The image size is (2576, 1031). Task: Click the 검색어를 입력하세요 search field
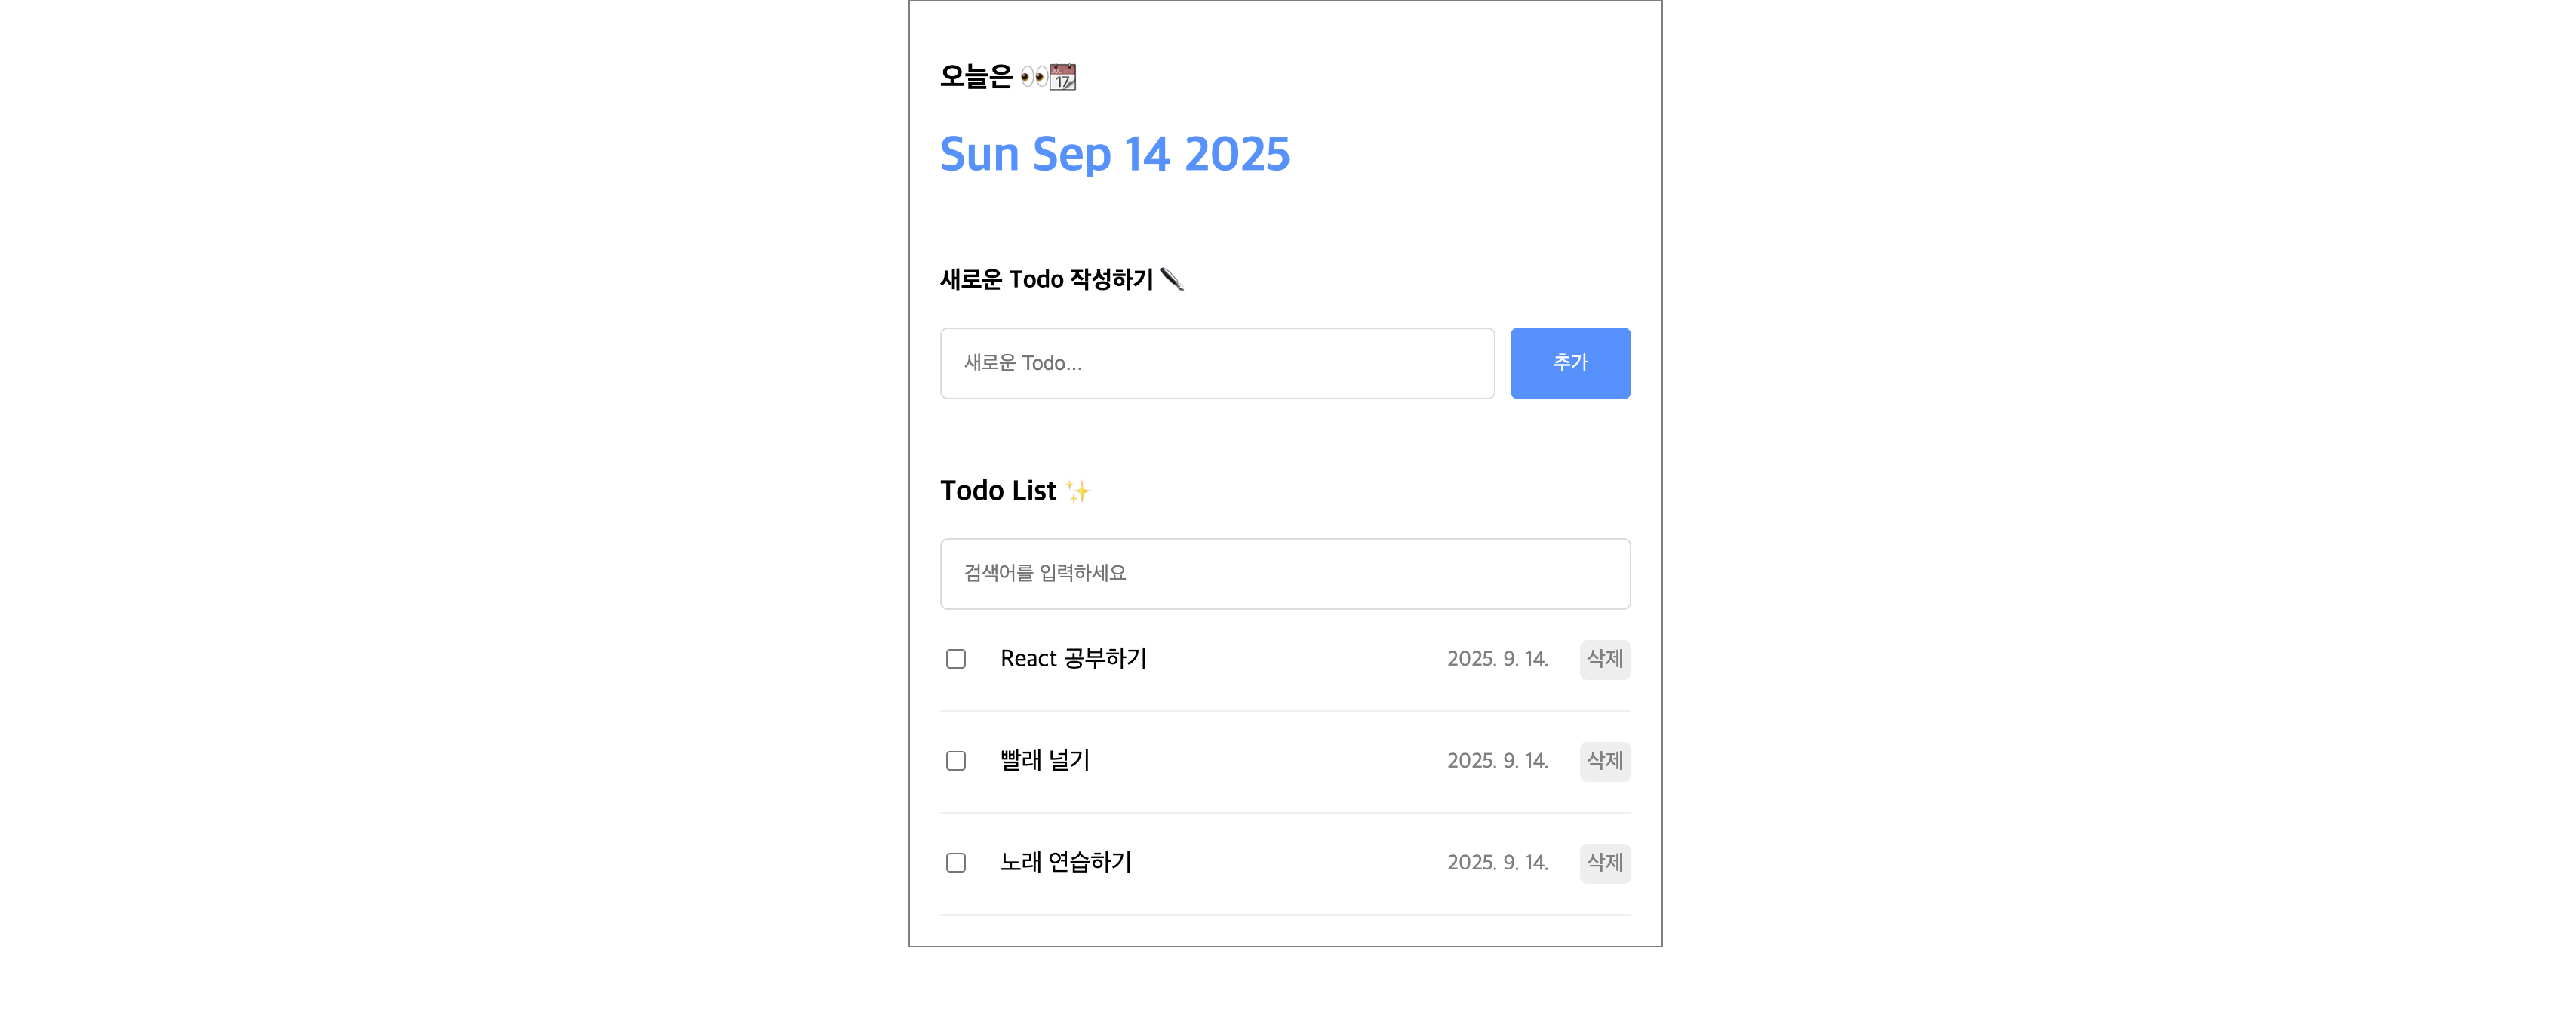tap(1284, 573)
